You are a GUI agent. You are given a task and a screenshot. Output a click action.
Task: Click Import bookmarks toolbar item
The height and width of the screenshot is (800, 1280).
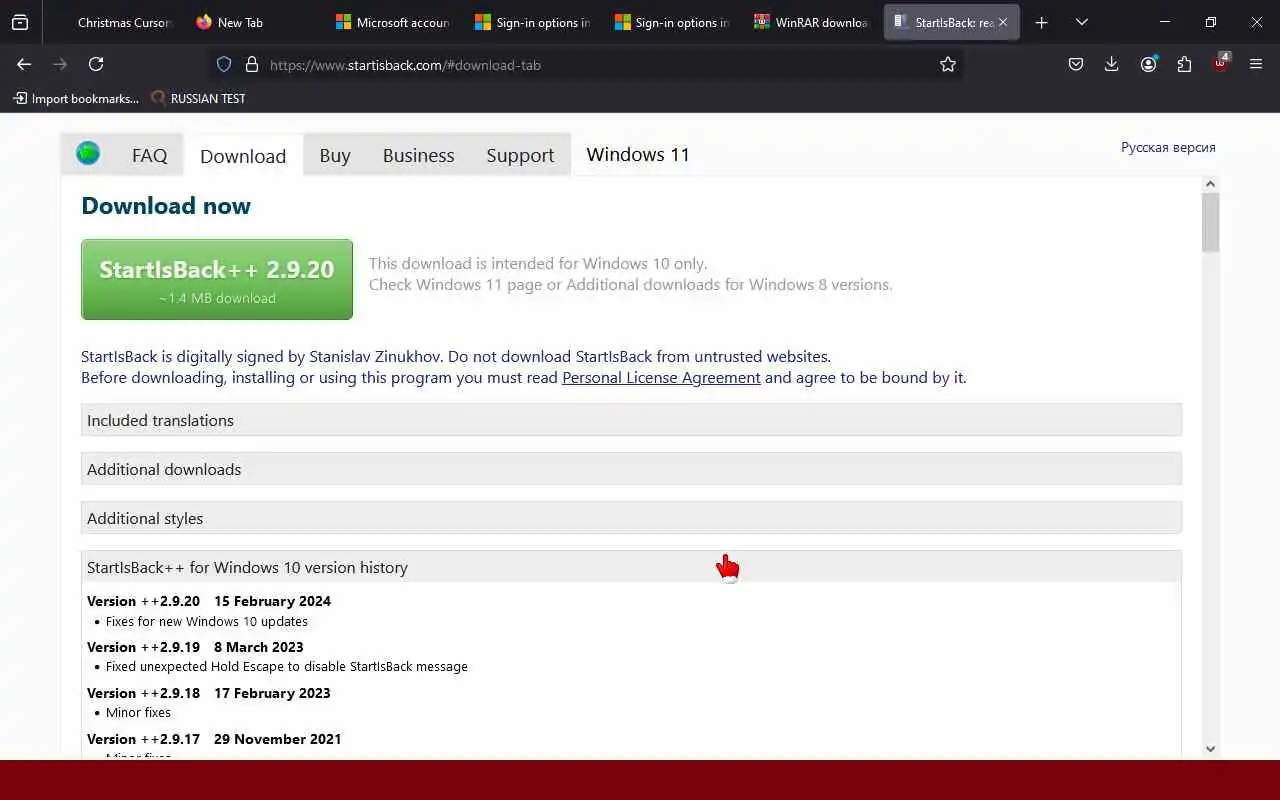76,98
